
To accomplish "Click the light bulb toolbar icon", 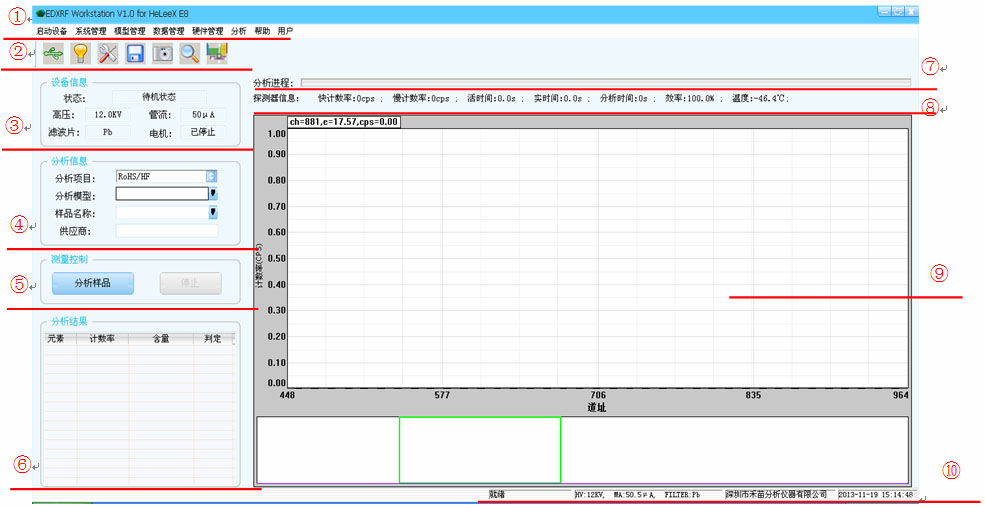I will point(81,54).
